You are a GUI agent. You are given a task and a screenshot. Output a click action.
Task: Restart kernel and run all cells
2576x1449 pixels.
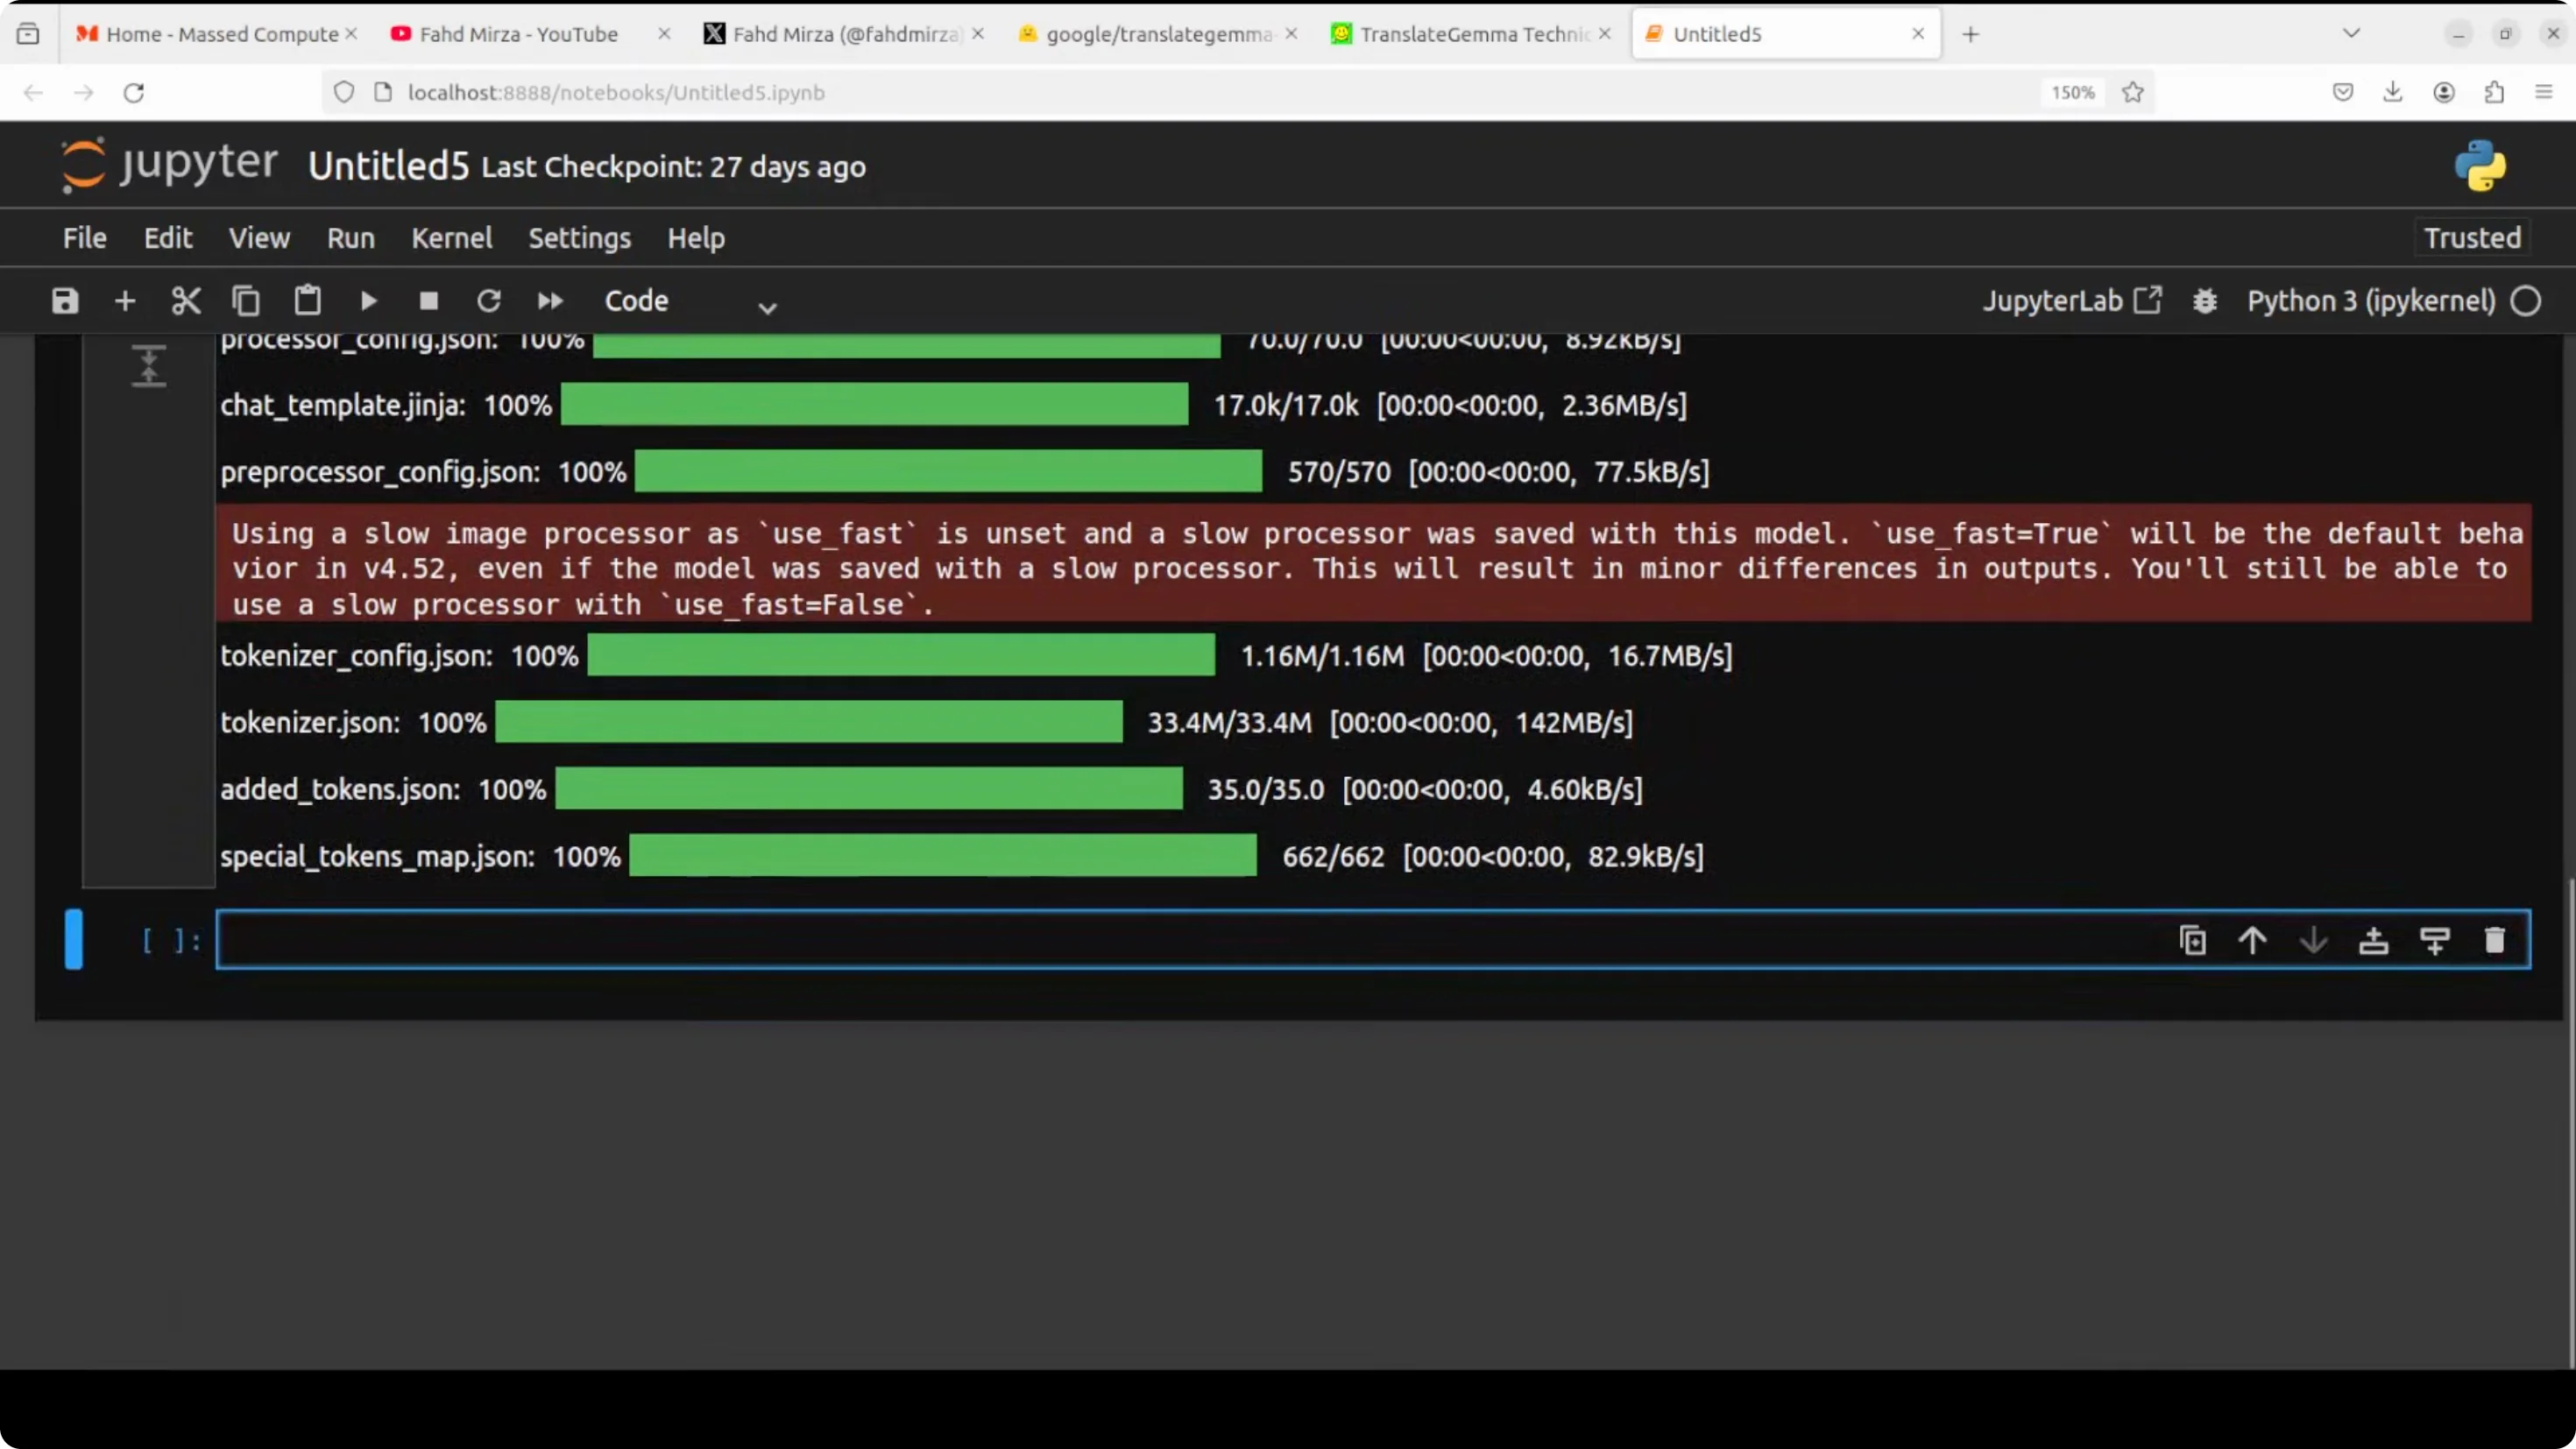click(550, 301)
